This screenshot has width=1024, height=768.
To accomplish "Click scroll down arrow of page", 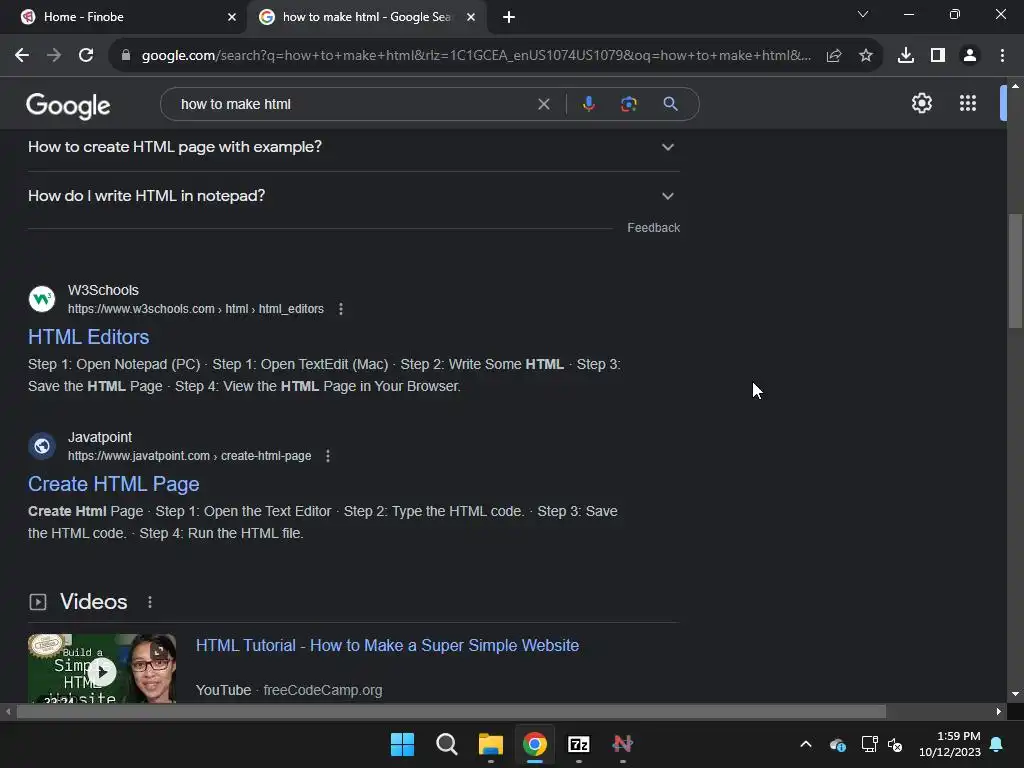I will point(1015,694).
